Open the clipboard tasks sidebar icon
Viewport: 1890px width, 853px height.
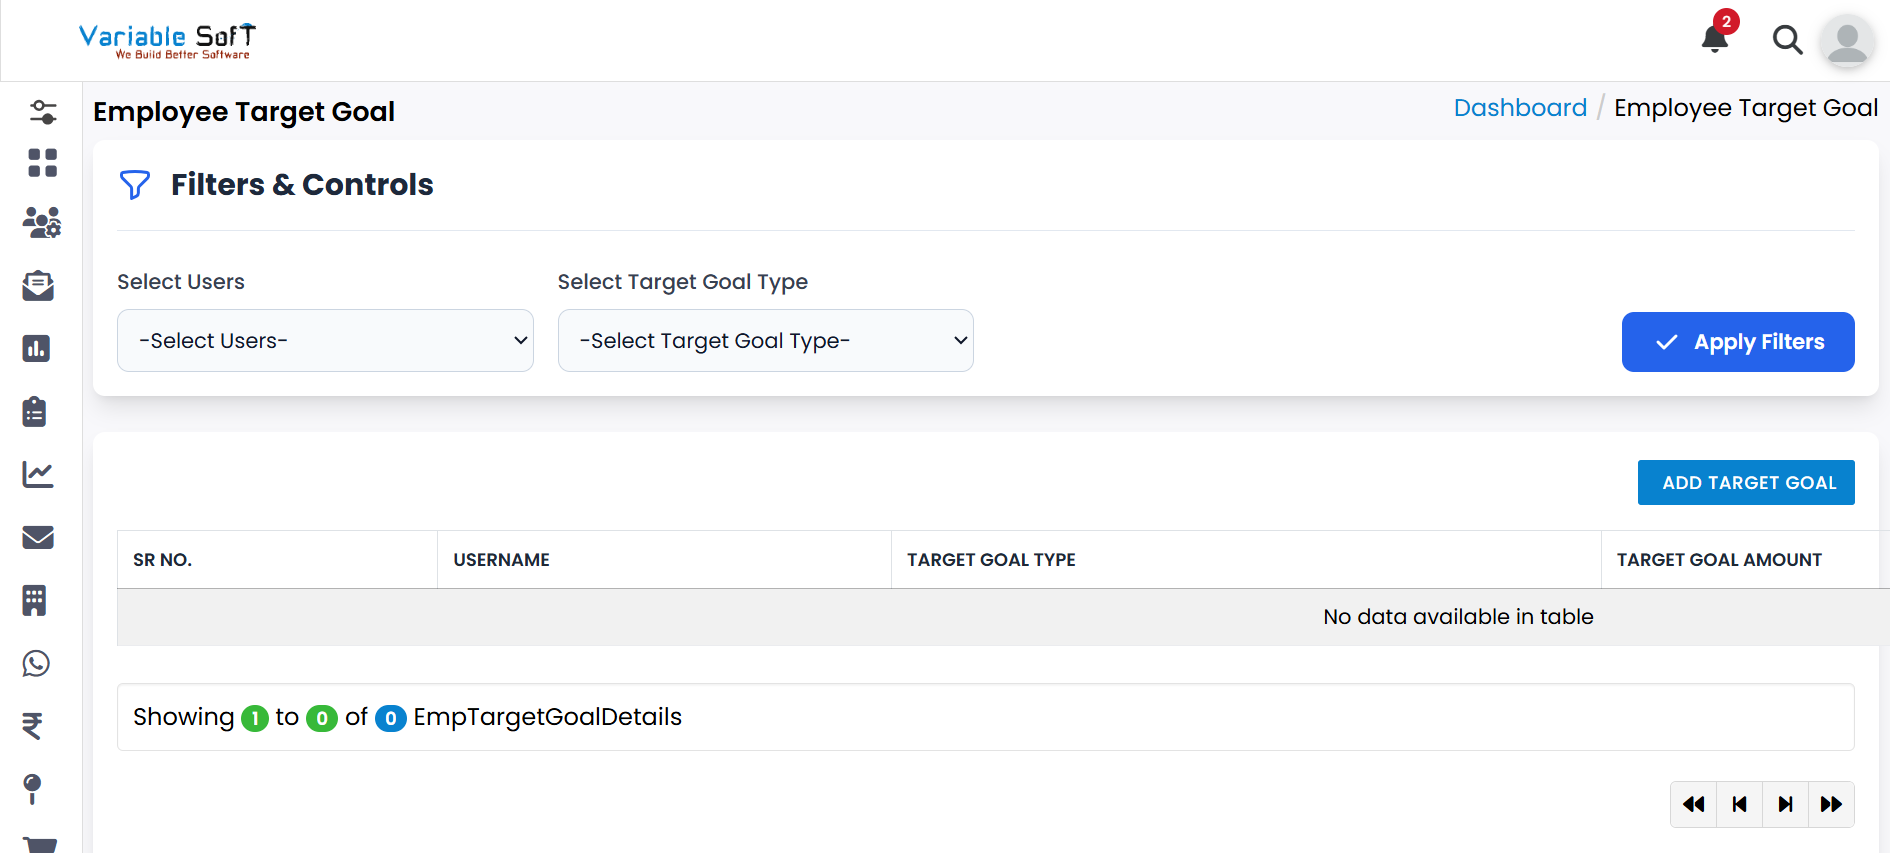pos(35,411)
